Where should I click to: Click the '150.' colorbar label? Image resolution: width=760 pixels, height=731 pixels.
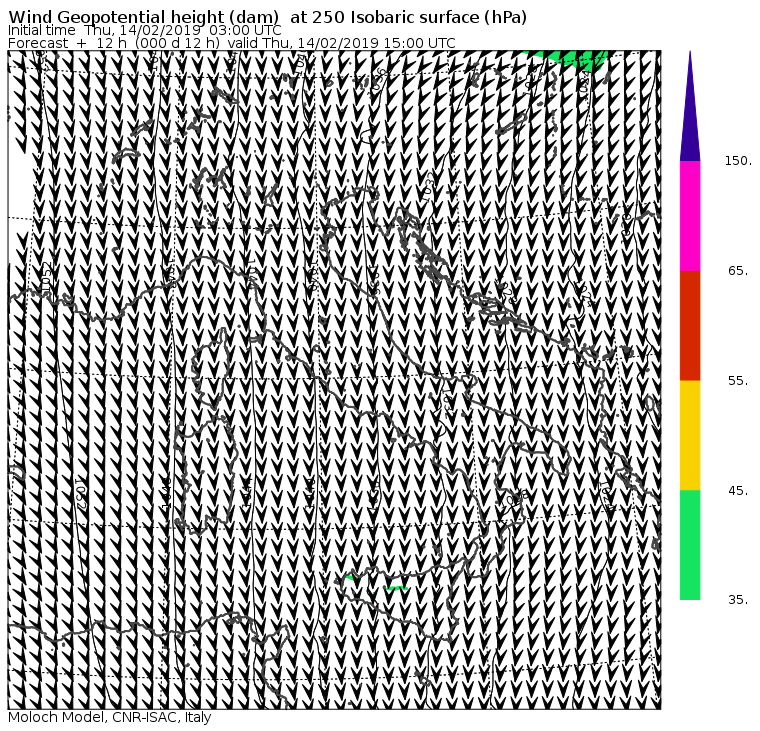click(738, 161)
